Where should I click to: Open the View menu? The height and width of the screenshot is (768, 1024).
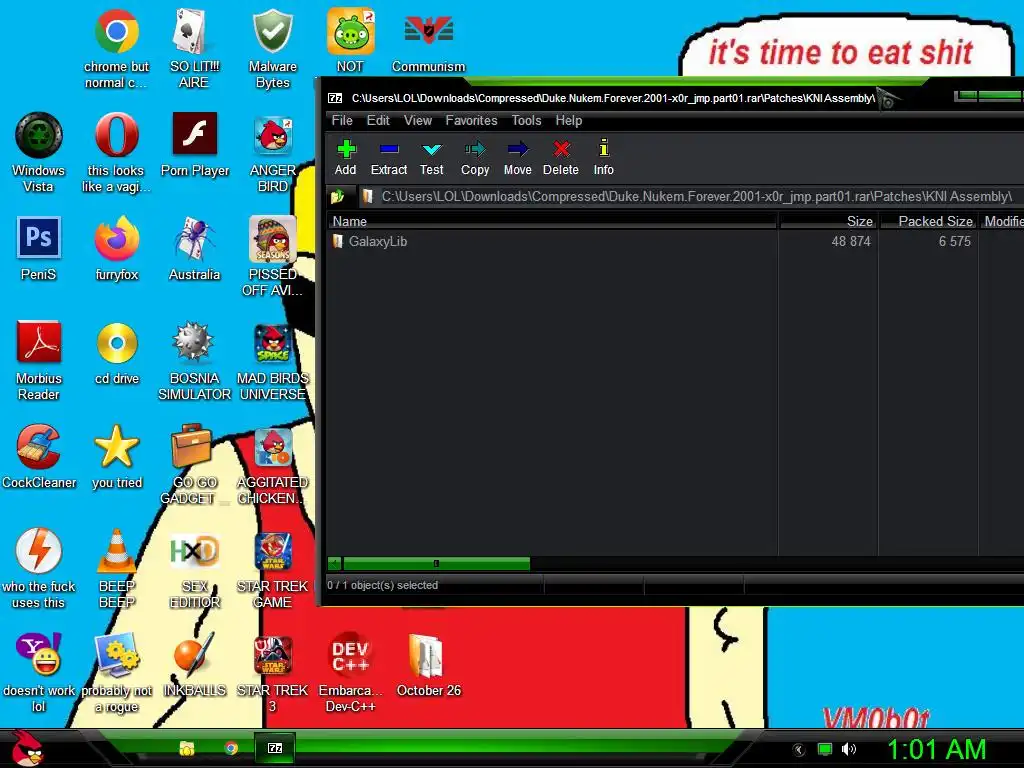pyautogui.click(x=417, y=120)
